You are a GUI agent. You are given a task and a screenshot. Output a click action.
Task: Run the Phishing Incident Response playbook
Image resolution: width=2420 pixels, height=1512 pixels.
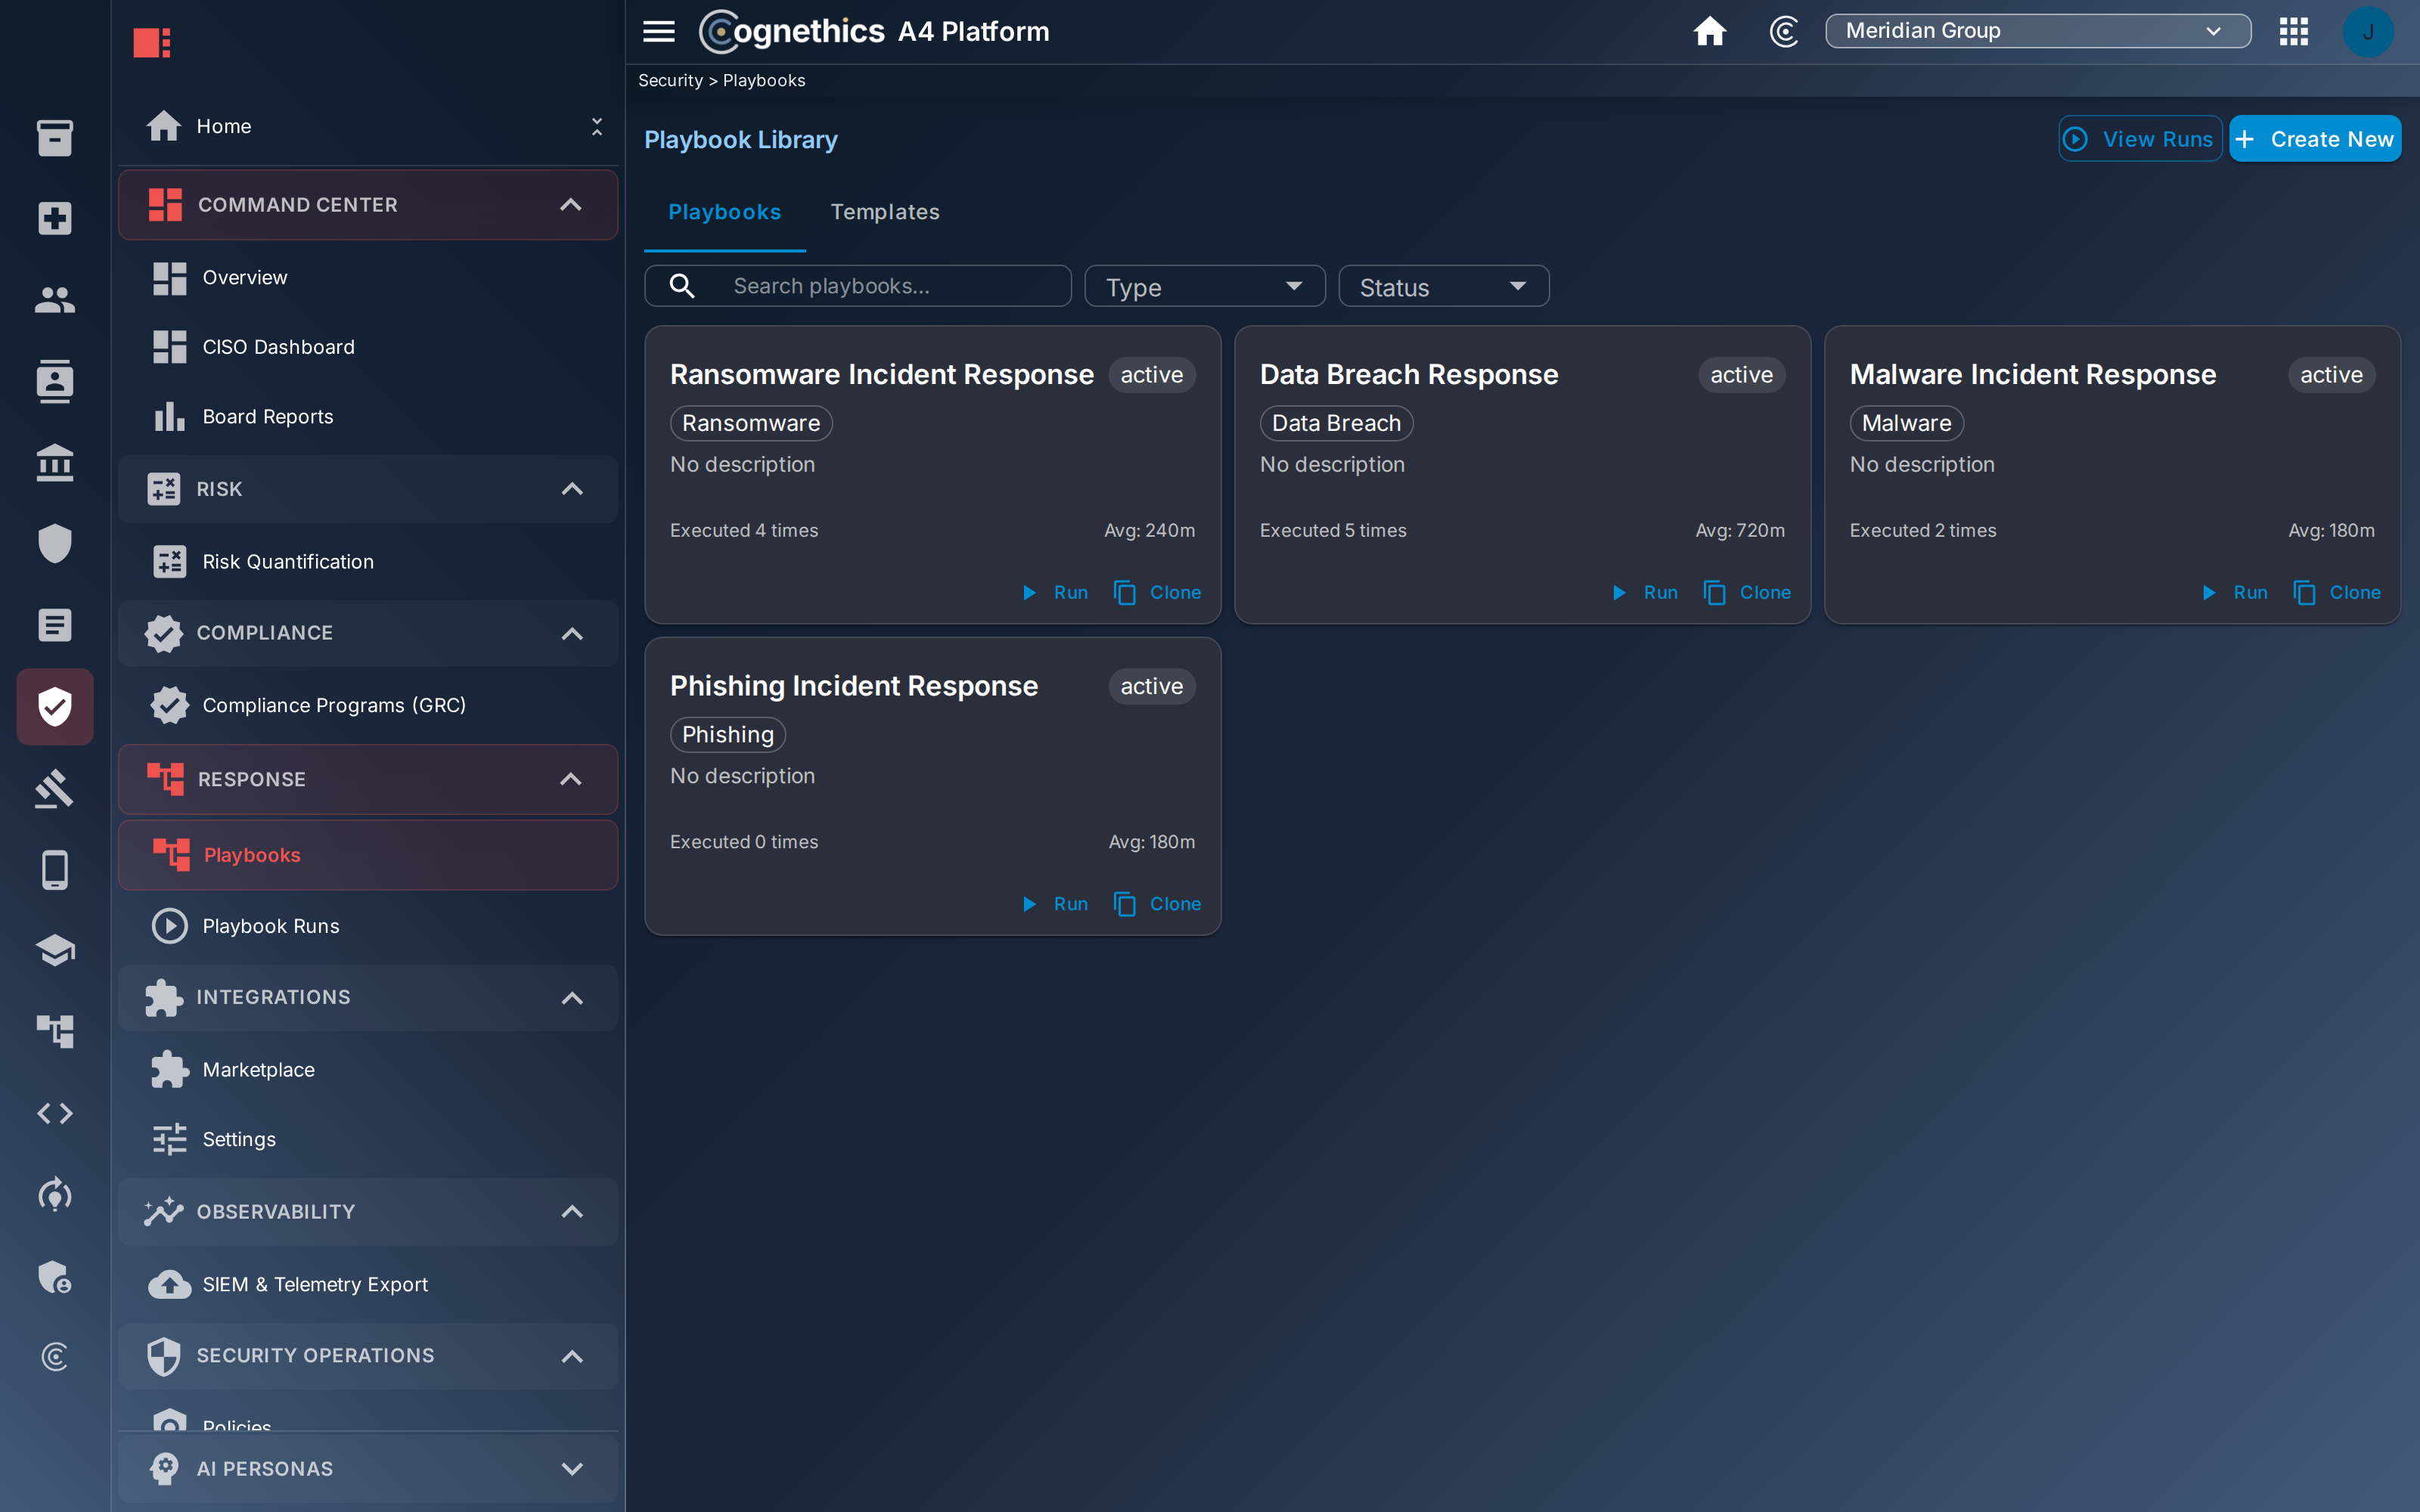(x=1055, y=904)
